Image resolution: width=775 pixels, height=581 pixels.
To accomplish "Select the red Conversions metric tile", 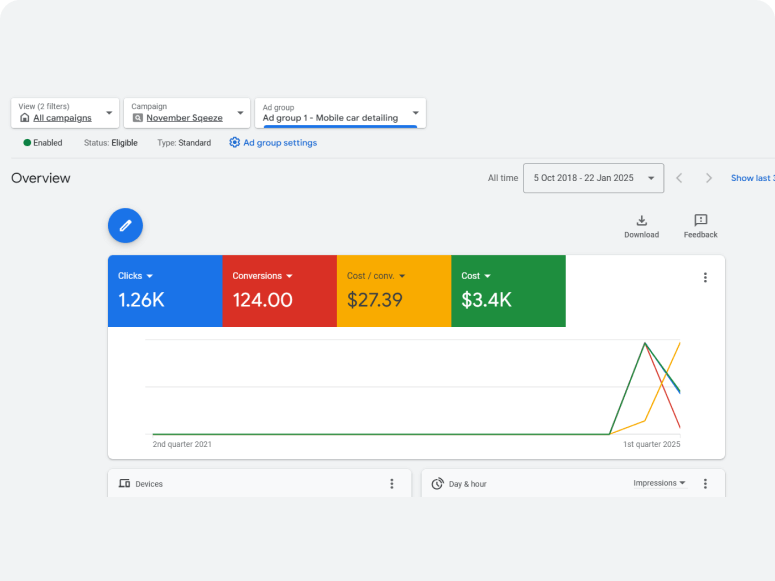I will point(279,291).
